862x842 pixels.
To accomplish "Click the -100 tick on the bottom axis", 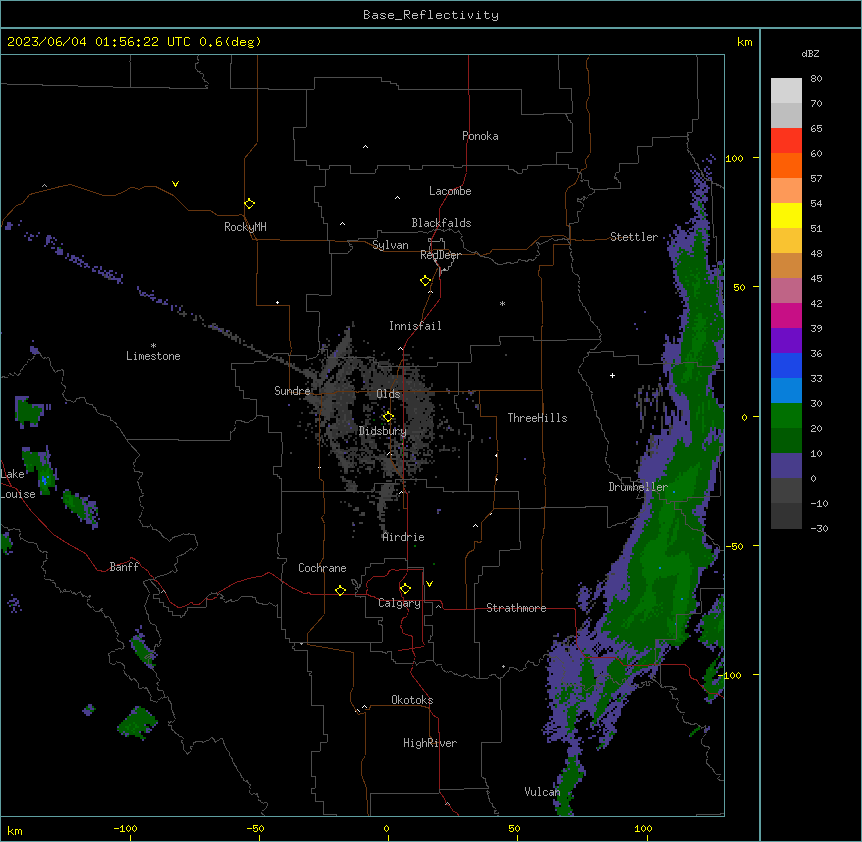I will pos(125,829).
